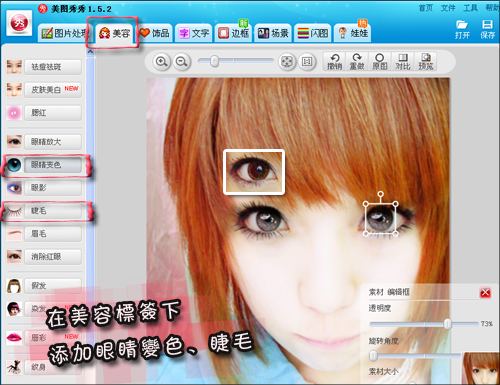Open the 场景 tab
This screenshot has width=500, height=385.
click(273, 33)
